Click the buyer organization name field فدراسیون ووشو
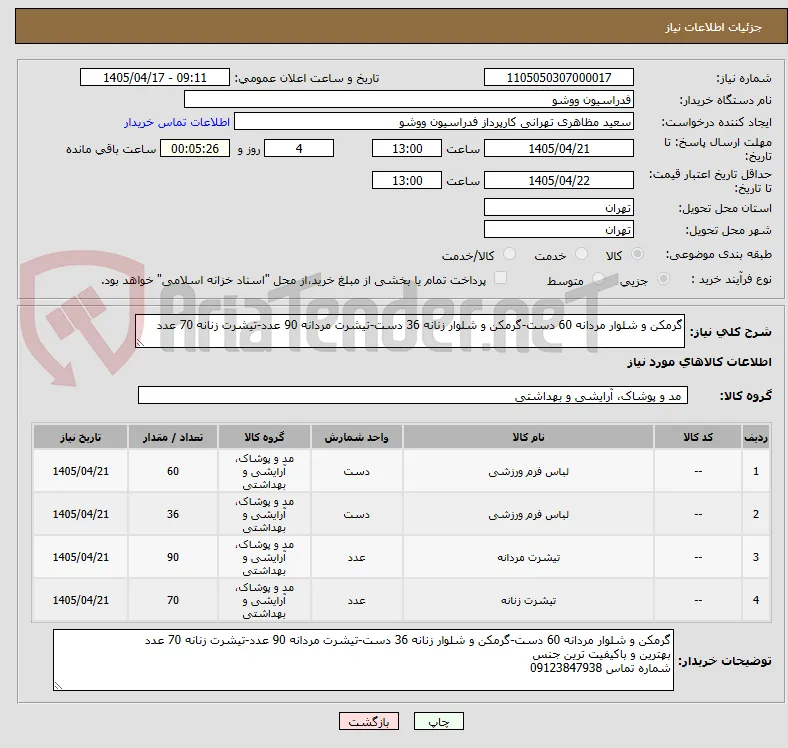 pyautogui.click(x=409, y=100)
